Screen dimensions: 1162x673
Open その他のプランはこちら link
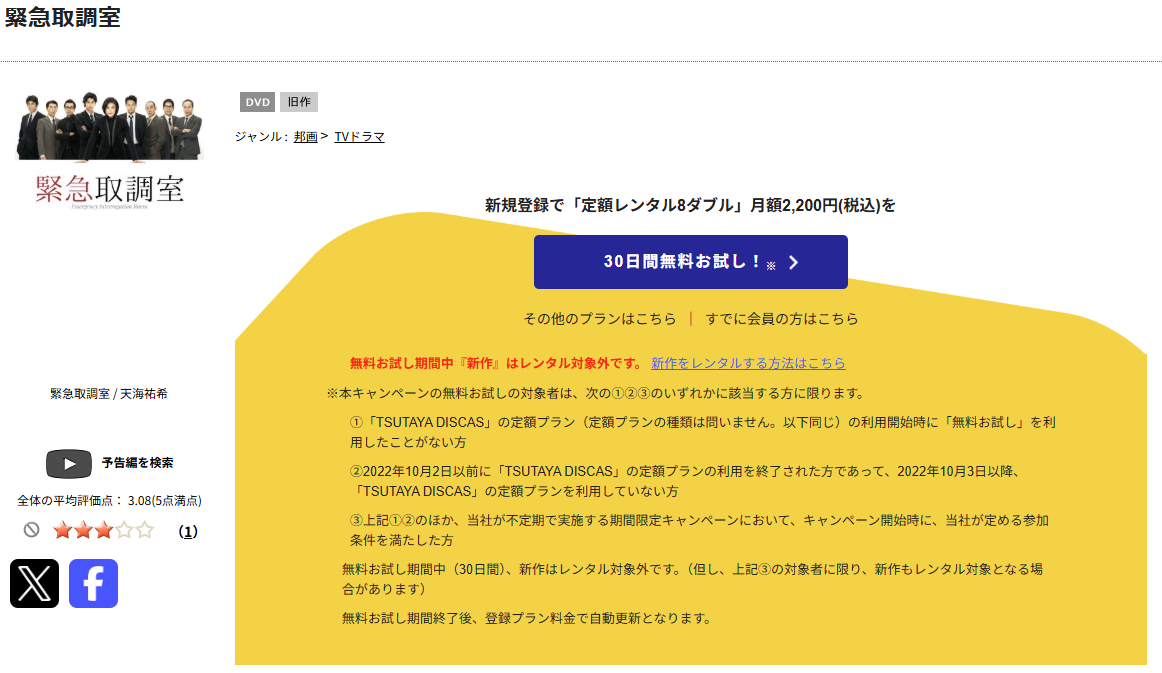pyautogui.click(x=600, y=319)
